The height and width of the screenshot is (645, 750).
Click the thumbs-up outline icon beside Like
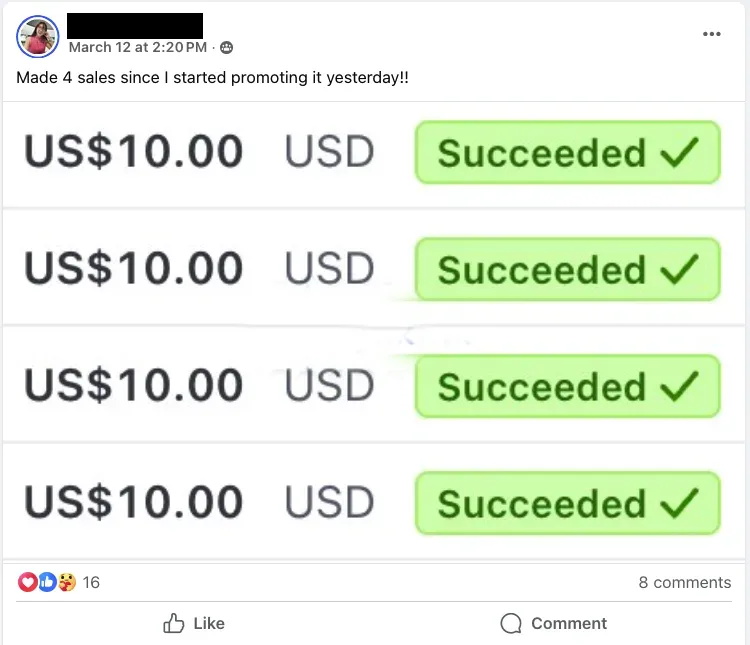pos(174,623)
